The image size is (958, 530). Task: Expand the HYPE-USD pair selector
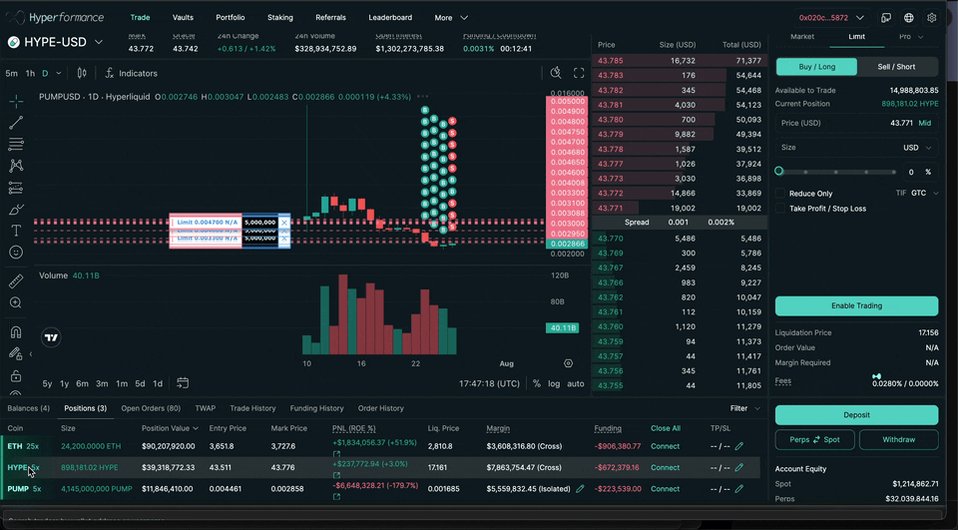click(x=98, y=42)
